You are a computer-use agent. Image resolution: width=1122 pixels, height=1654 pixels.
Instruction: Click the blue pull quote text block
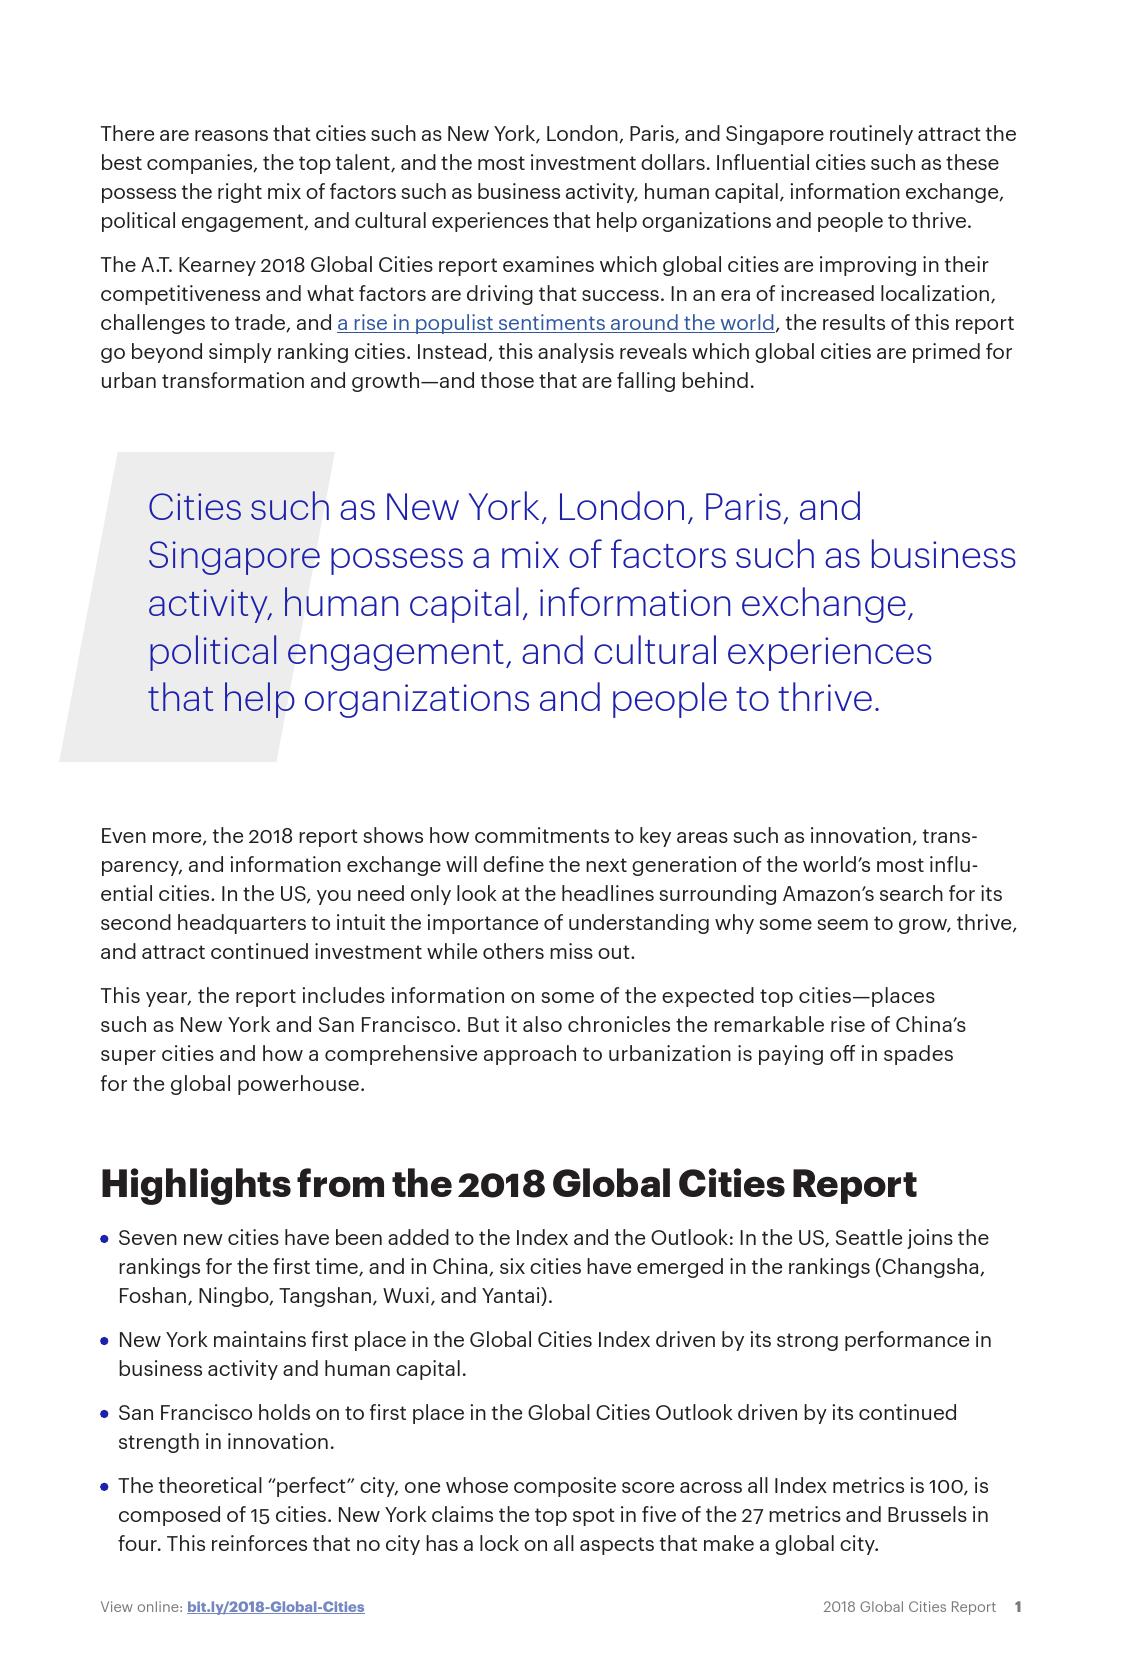pos(580,602)
